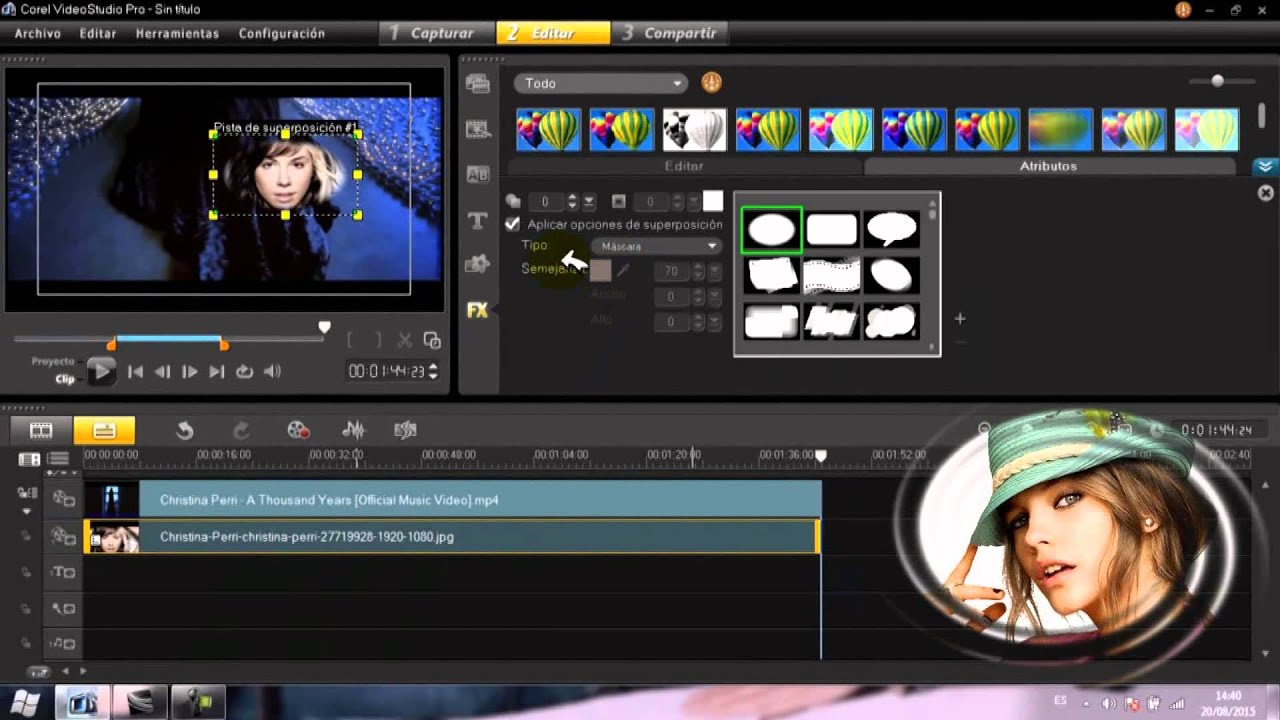Viewport: 1280px width, 720px height.
Task: Click the Redo arrow in timeline toolbar
Action: click(x=241, y=430)
